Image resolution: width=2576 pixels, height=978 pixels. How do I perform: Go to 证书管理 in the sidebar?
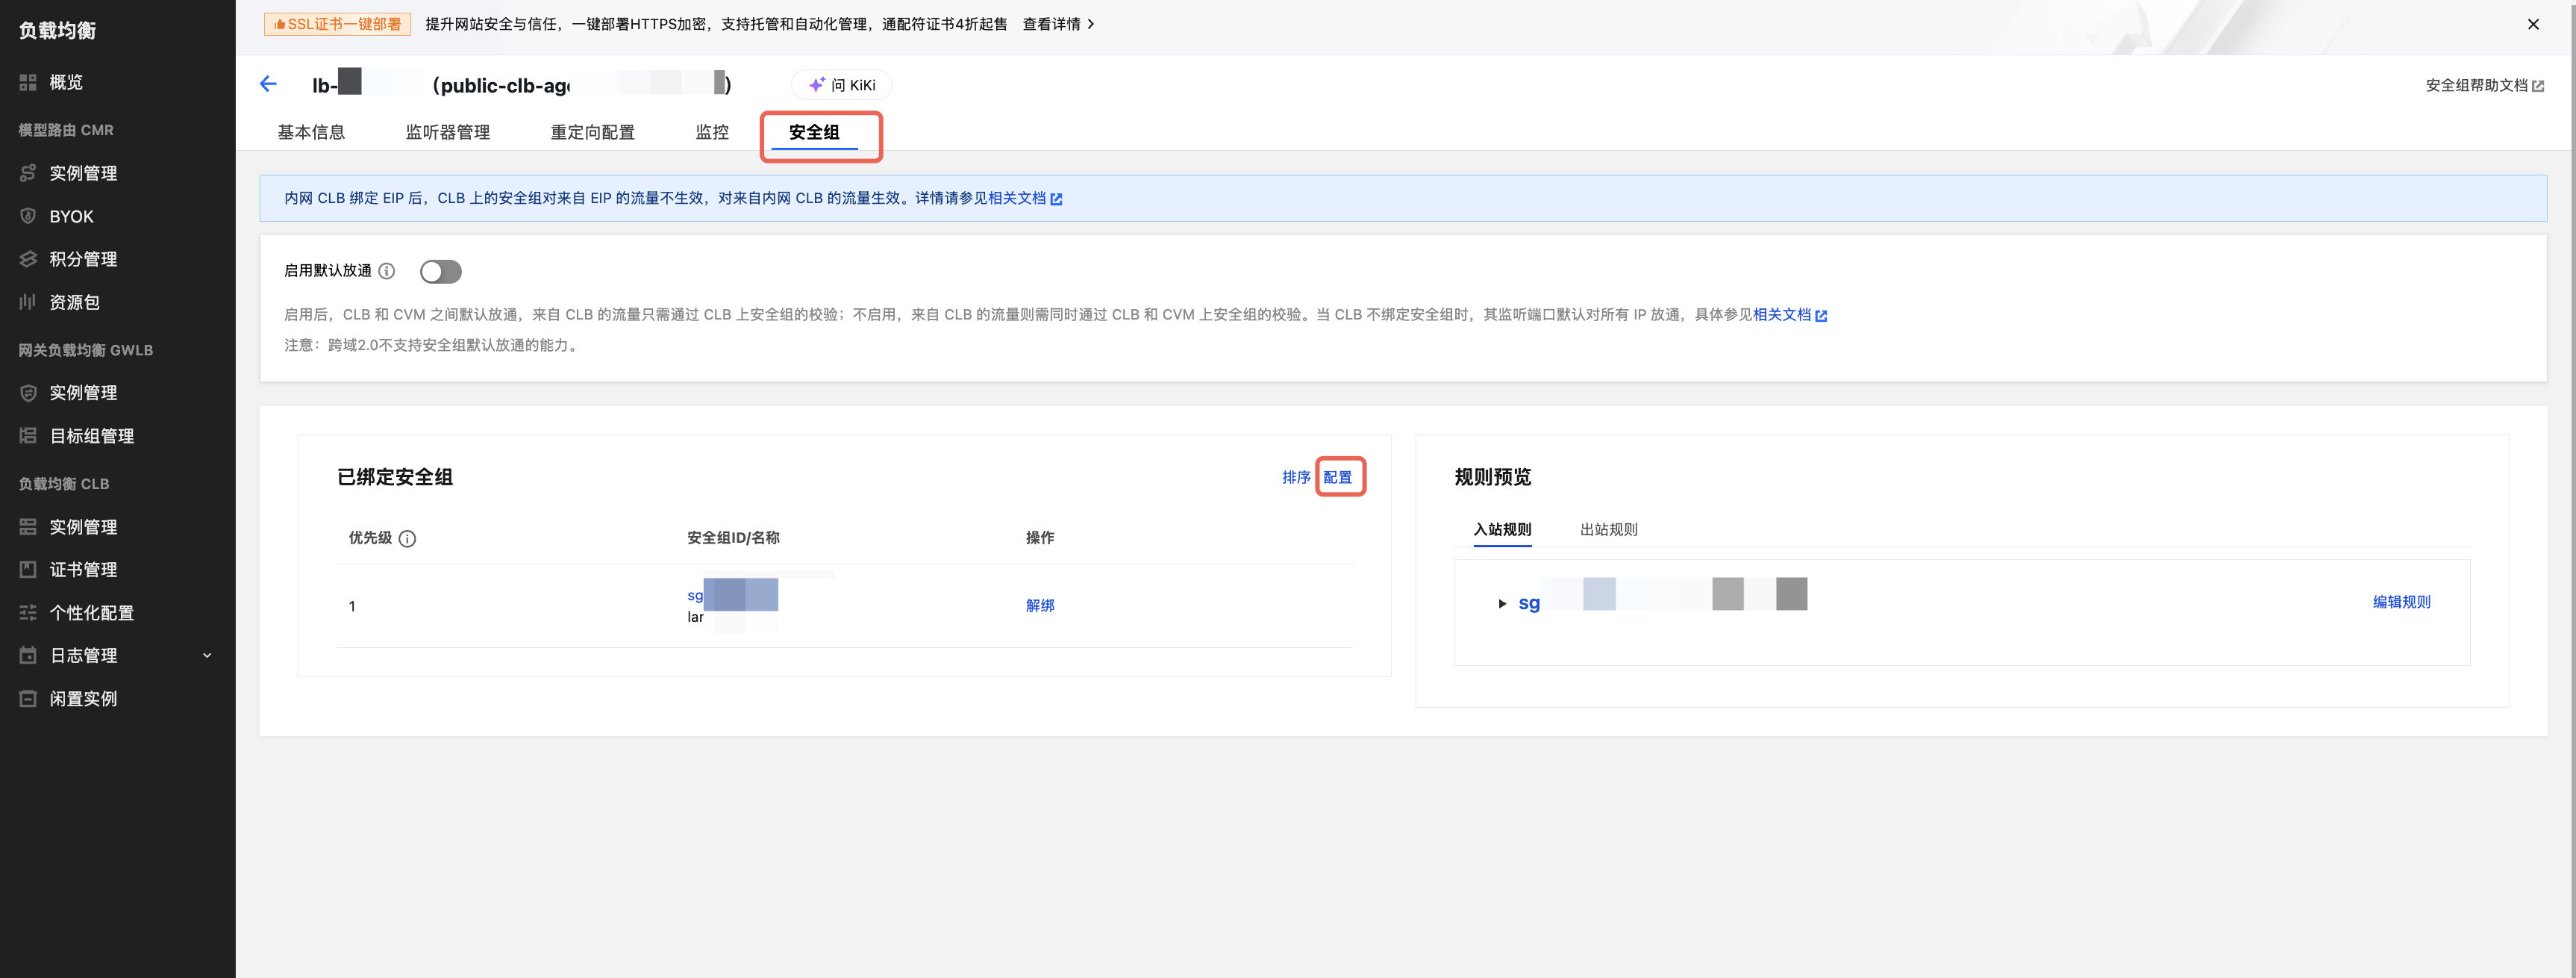coord(83,570)
